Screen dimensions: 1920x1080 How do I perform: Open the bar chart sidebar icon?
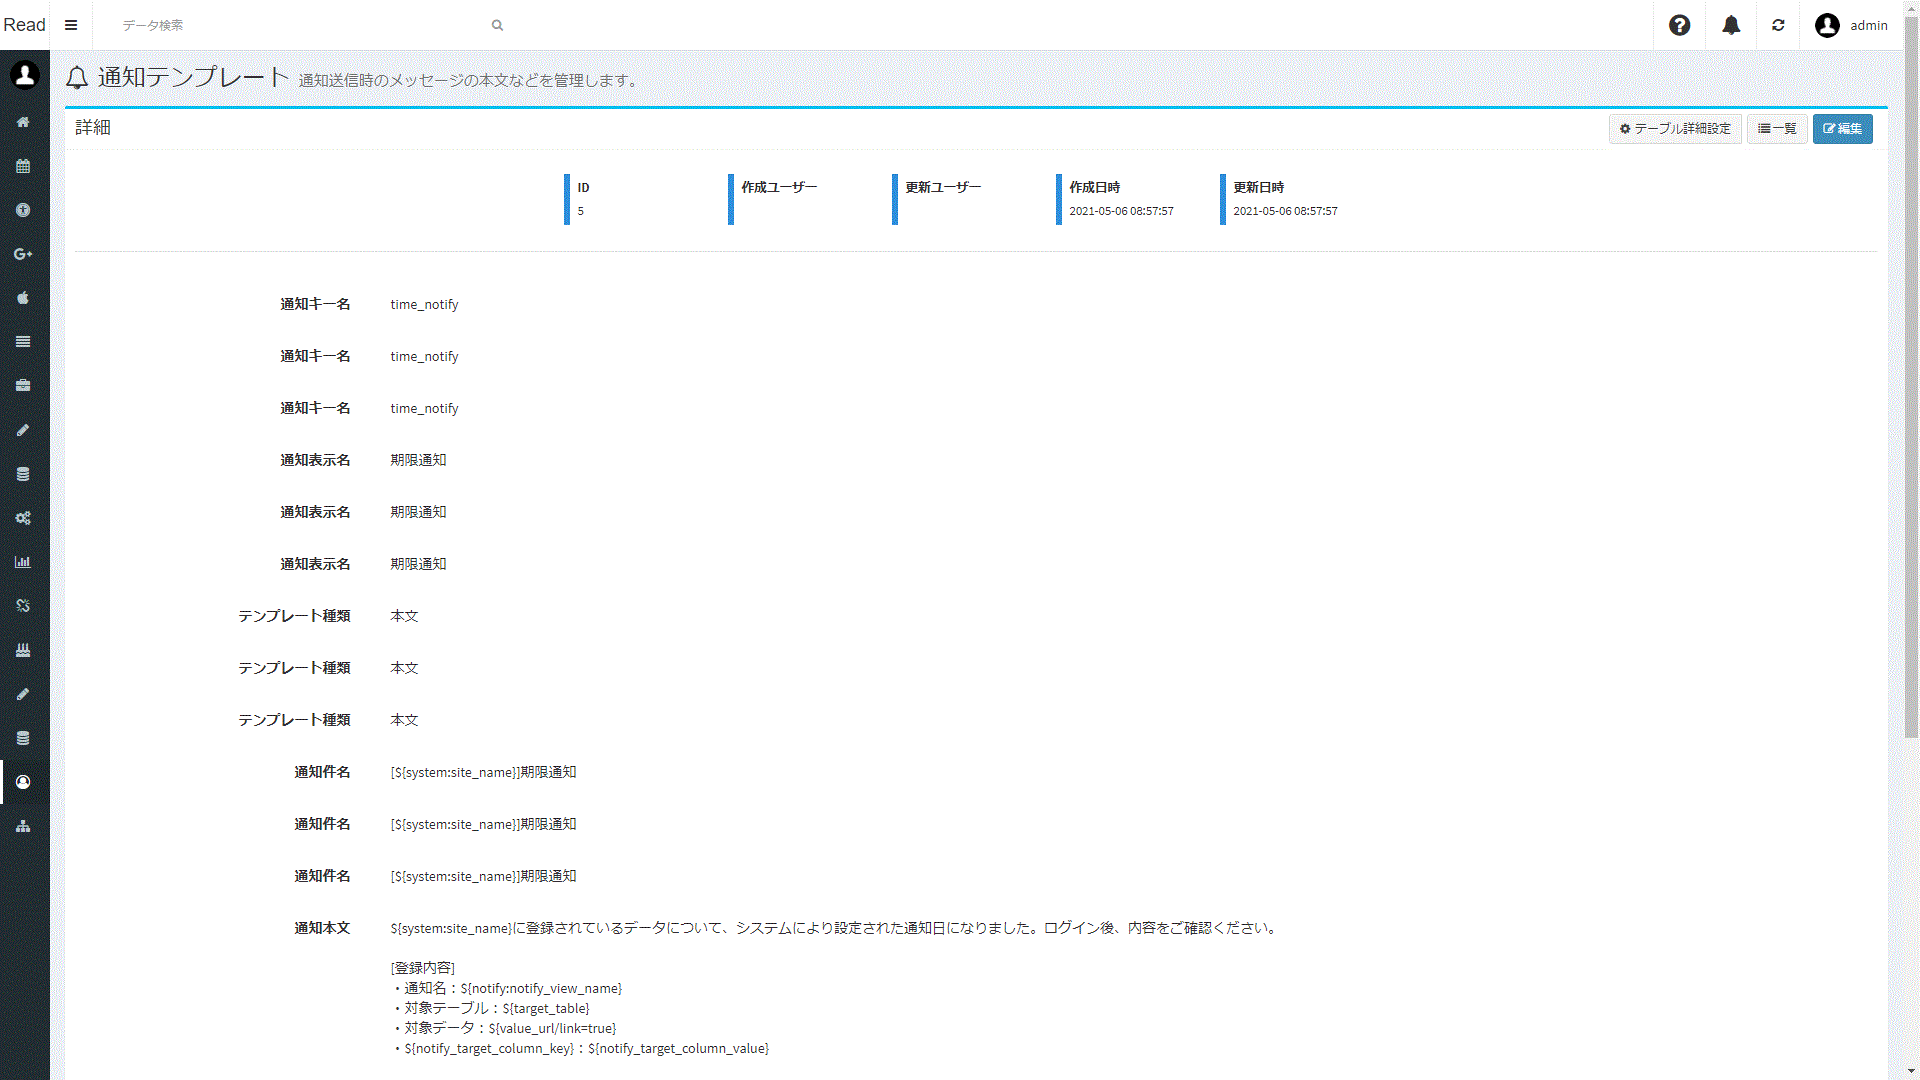coord(23,562)
